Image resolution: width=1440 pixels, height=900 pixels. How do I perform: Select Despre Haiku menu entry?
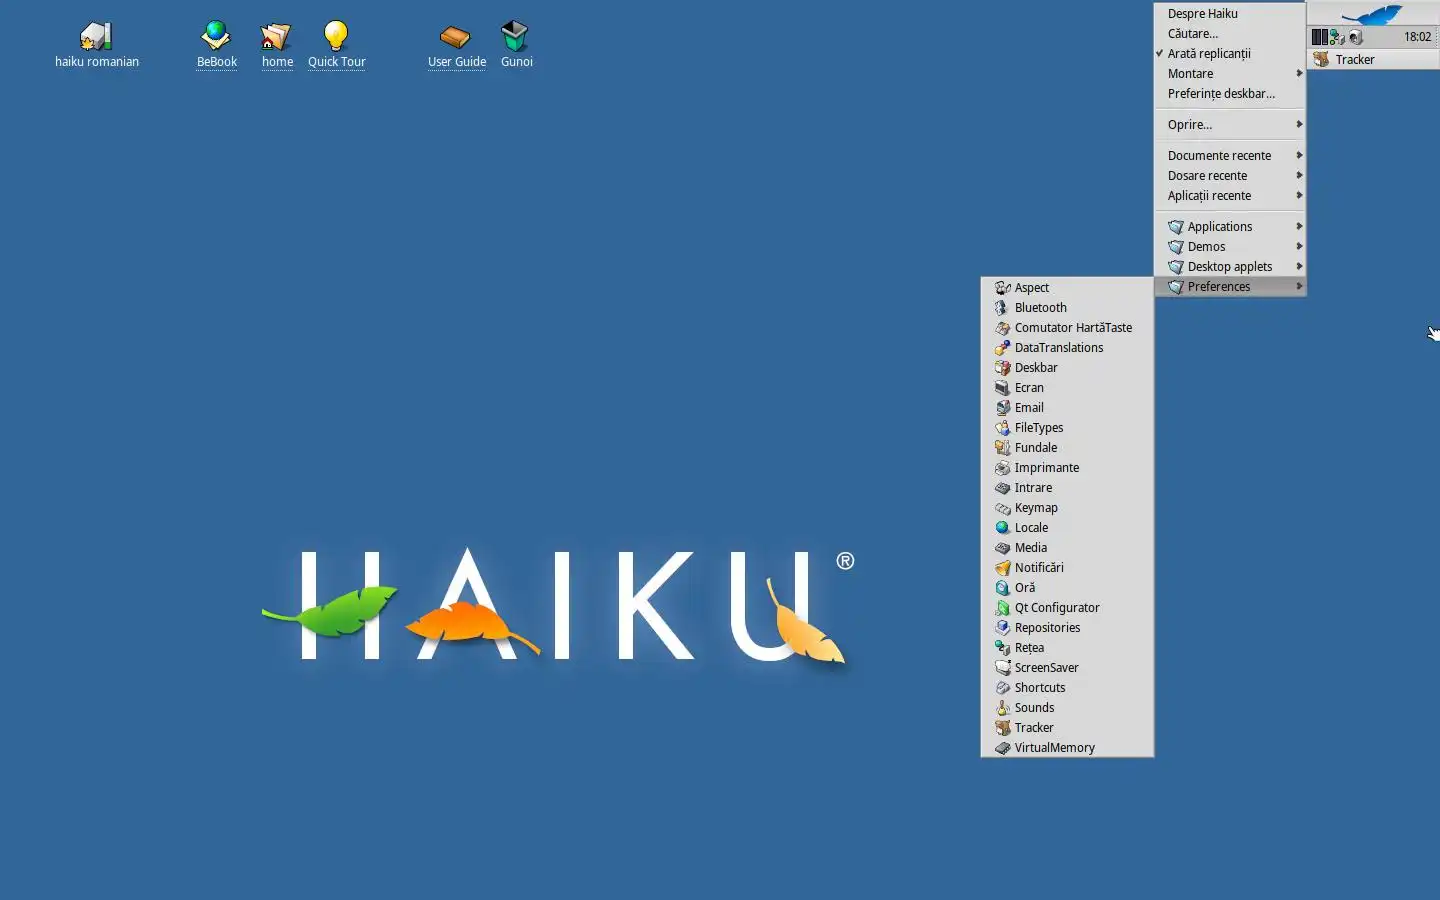[1230, 14]
